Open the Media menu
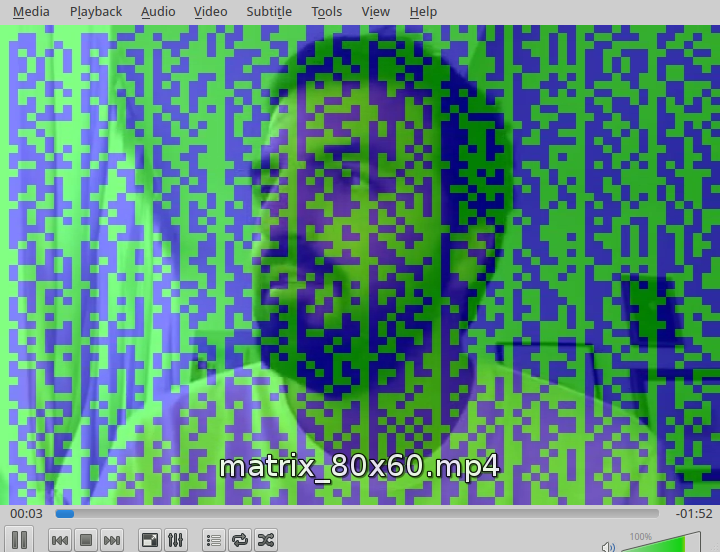 tap(31, 11)
